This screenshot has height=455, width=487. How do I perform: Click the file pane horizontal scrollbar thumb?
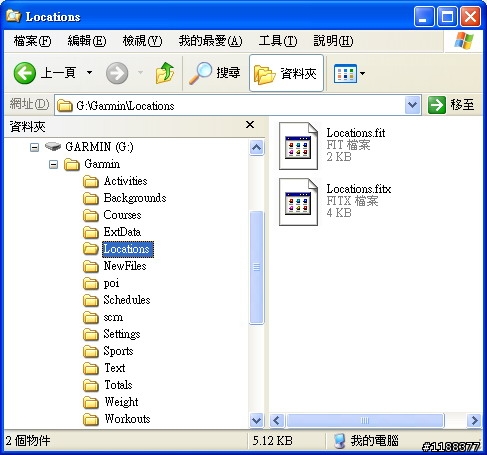(x=365, y=420)
